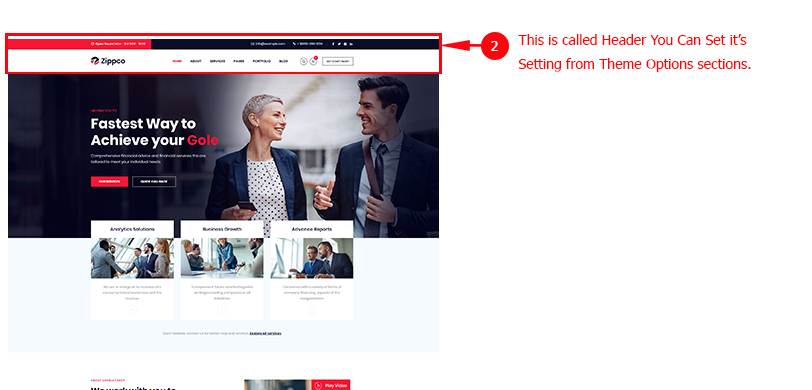This screenshot has height=390, width=812.
Task: Click the hero paragraph about financial advice
Action: 148,158
